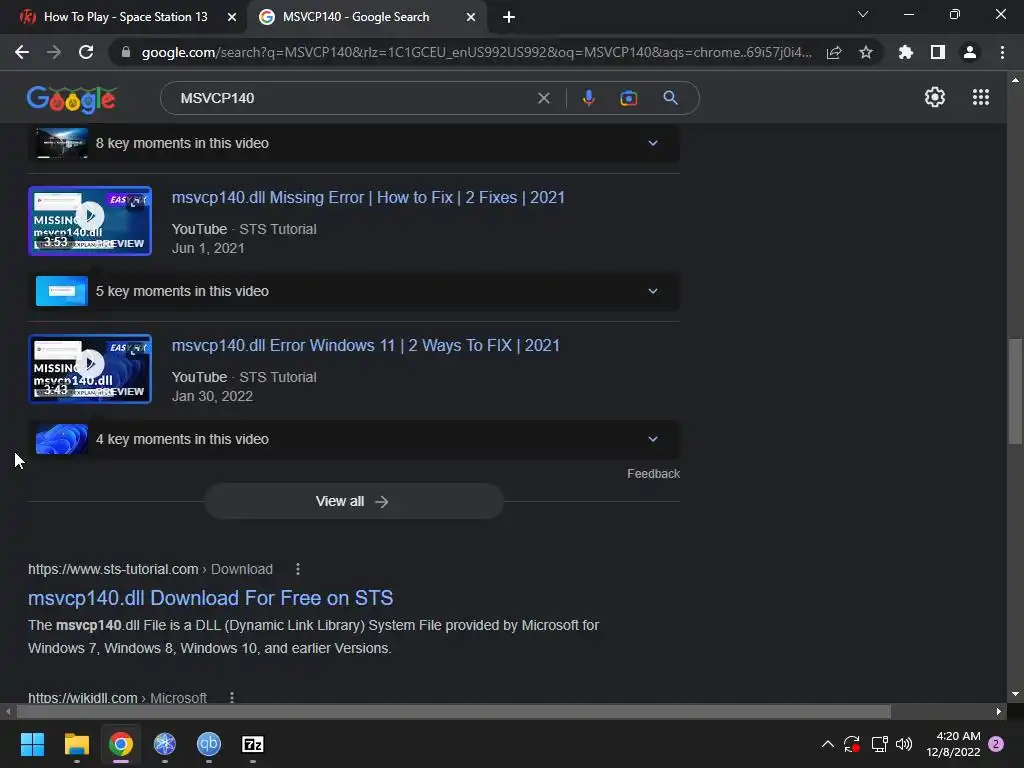Click the vertical scrollbar thumb
Screen dimensions: 1024x768
(x=1014, y=391)
